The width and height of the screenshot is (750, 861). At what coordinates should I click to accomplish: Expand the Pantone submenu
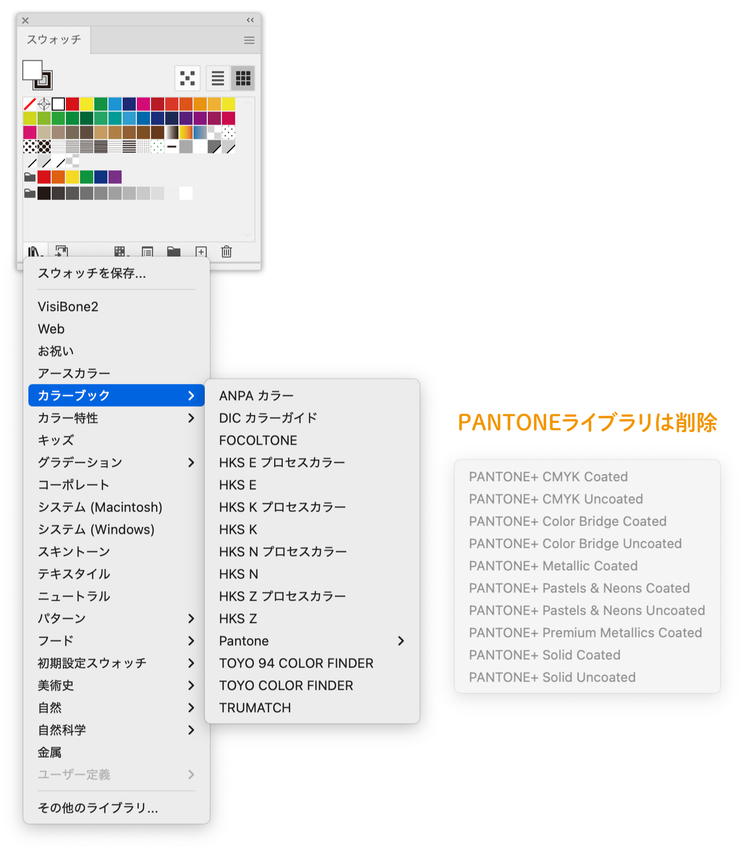(312, 641)
